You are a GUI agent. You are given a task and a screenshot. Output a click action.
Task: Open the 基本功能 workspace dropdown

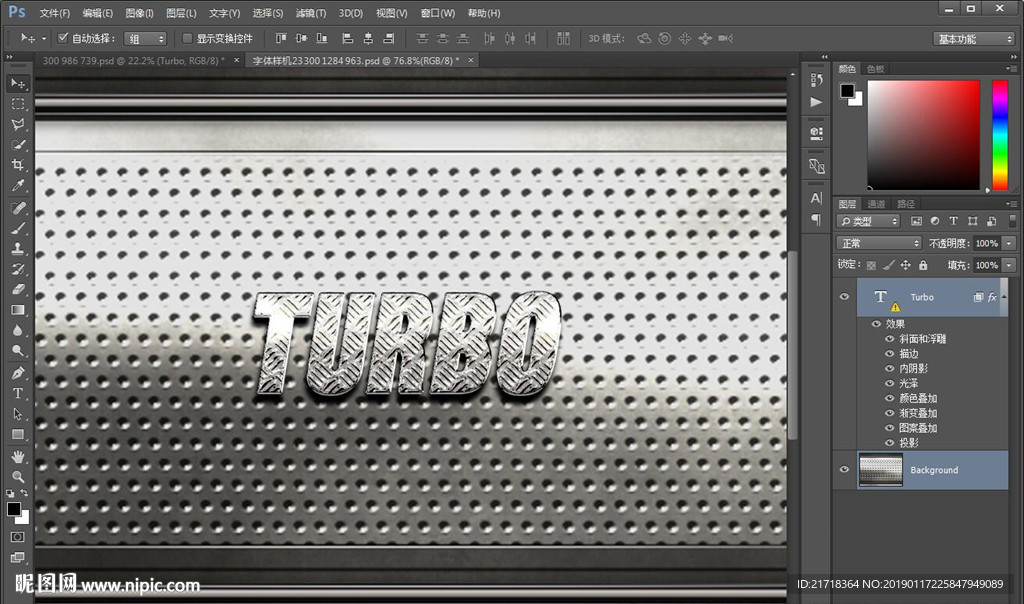click(974, 39)
